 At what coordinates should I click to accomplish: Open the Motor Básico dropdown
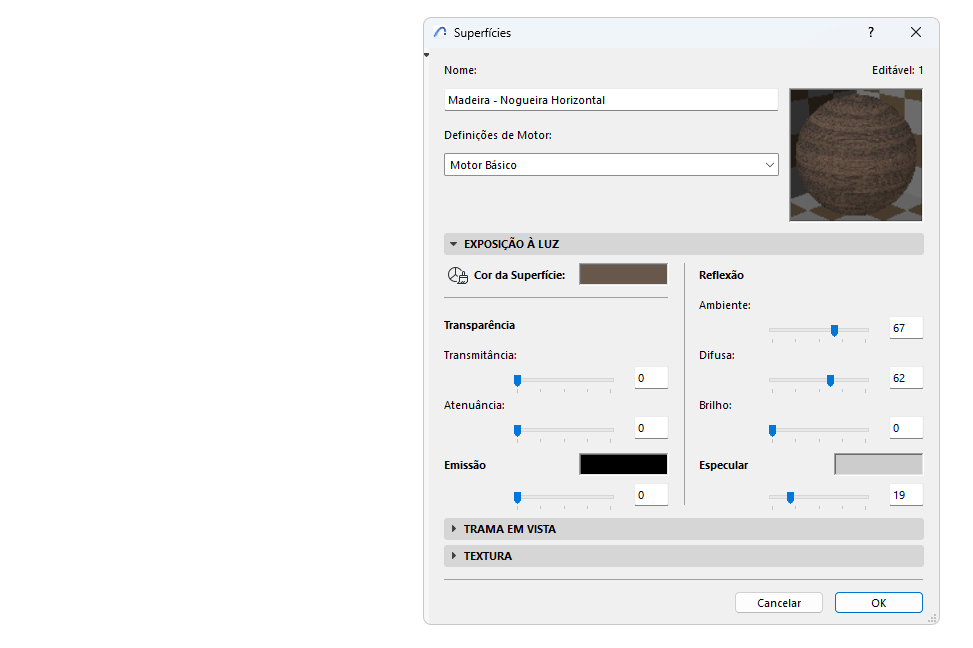(x=769, y=164)
